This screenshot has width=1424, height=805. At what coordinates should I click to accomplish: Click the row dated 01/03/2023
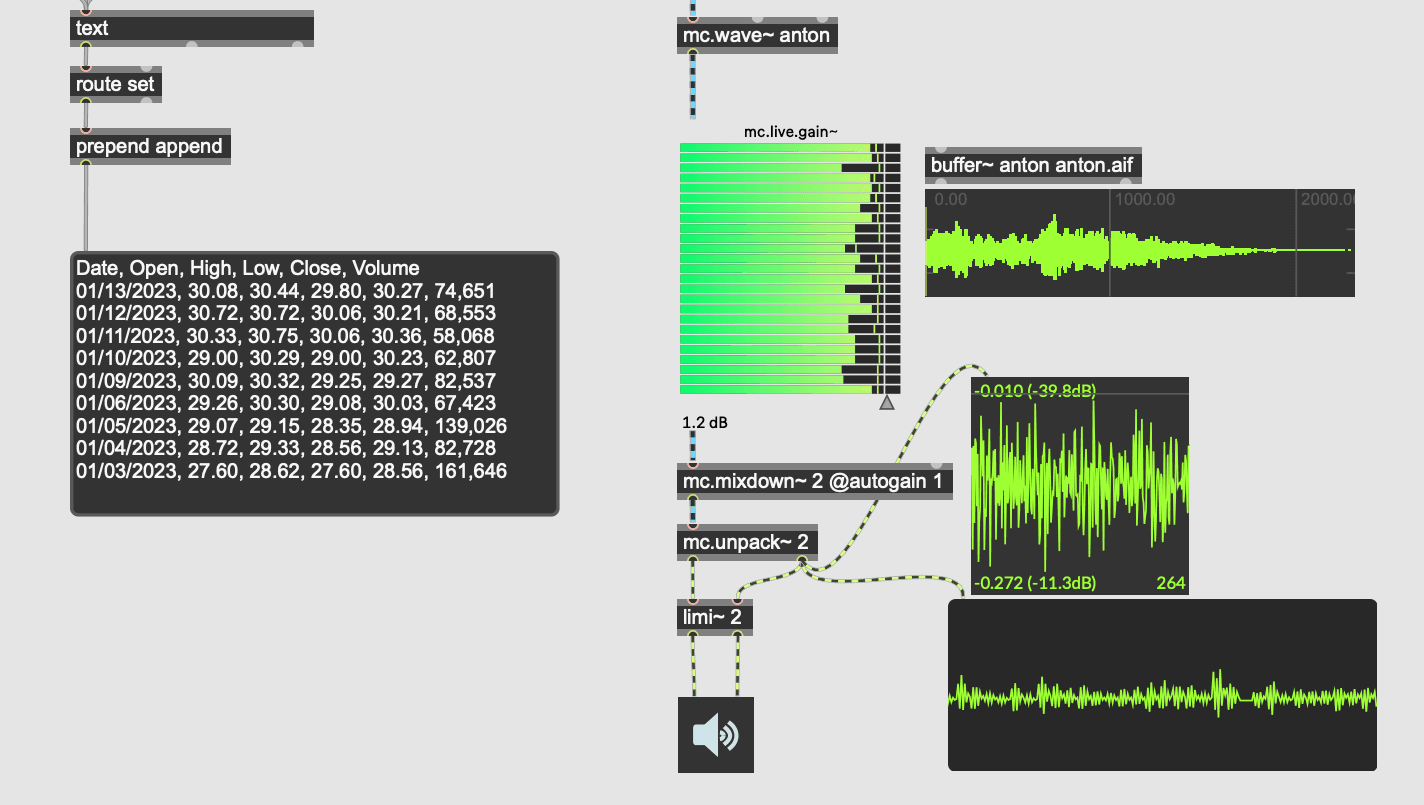pyautogui.click(x=292, y=471)
